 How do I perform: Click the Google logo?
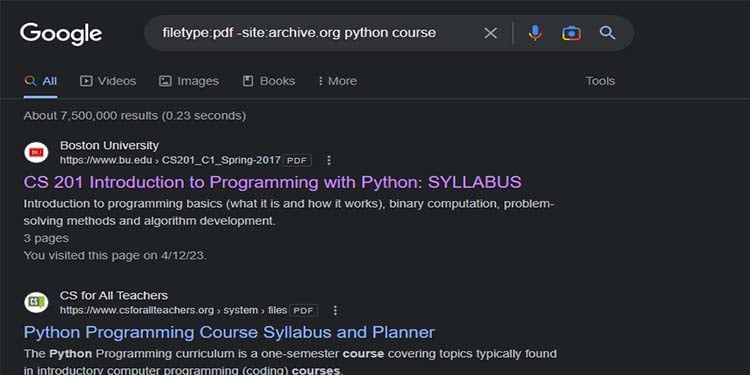tap(61, 34)
